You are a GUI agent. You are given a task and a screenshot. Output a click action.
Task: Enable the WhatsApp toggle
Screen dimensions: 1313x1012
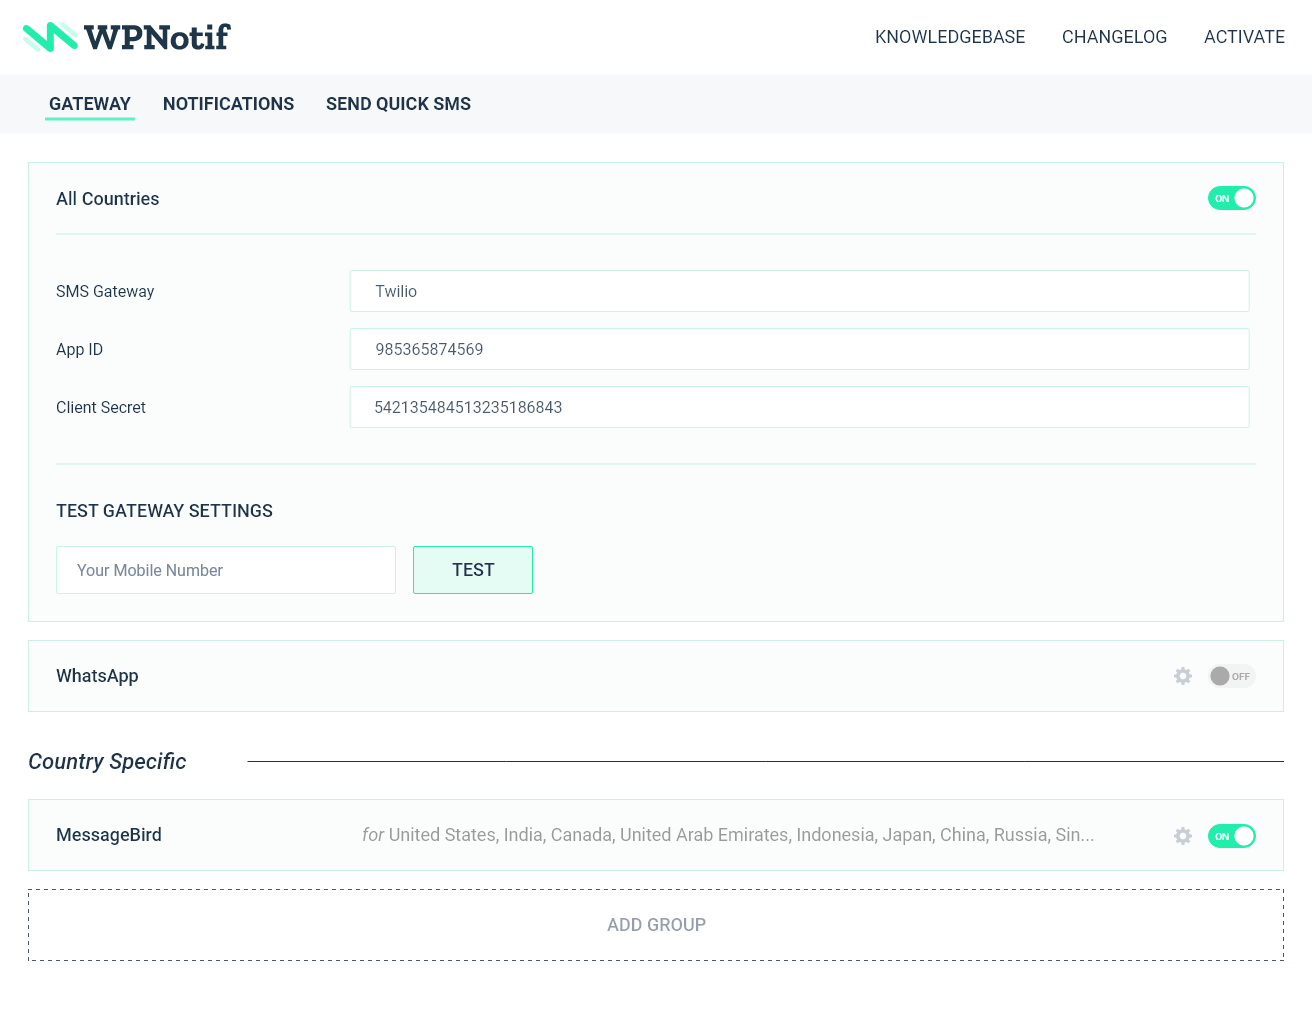1231,676
